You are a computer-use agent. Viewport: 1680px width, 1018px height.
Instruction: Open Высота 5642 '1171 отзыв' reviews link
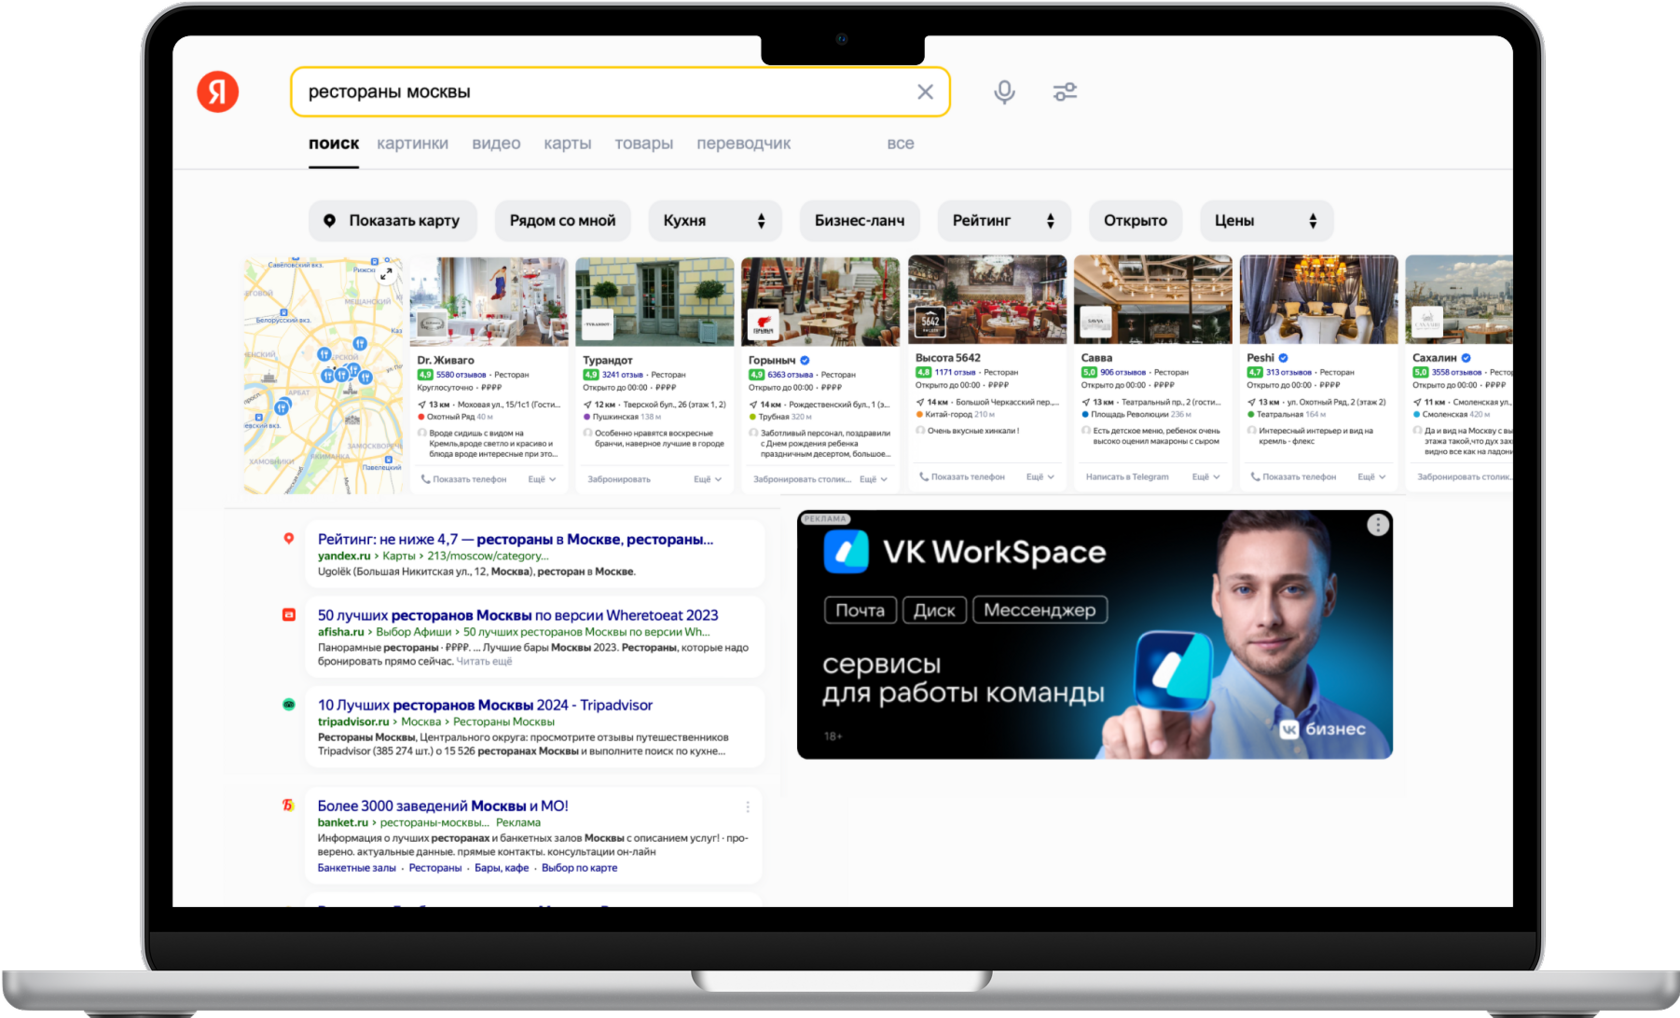coord(955,372)
